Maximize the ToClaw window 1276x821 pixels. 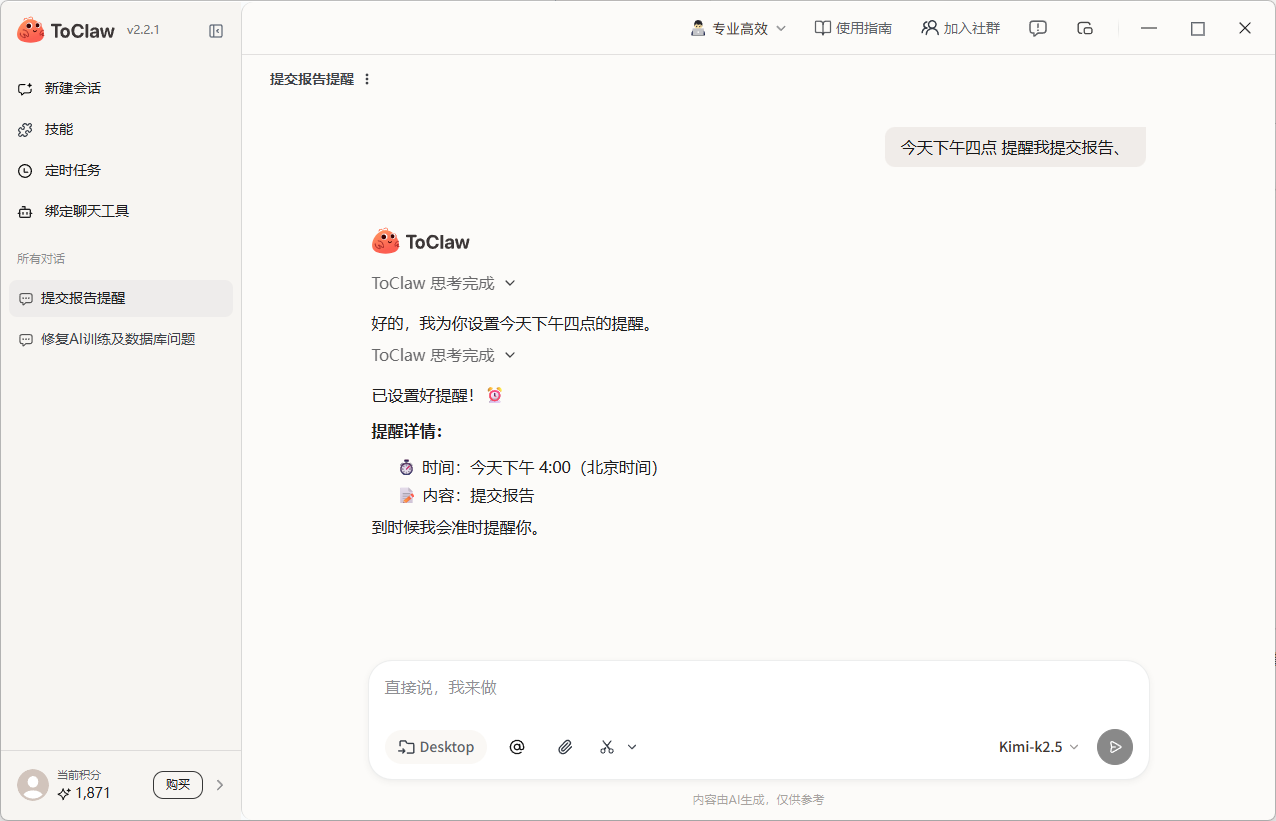[1198, 28]
